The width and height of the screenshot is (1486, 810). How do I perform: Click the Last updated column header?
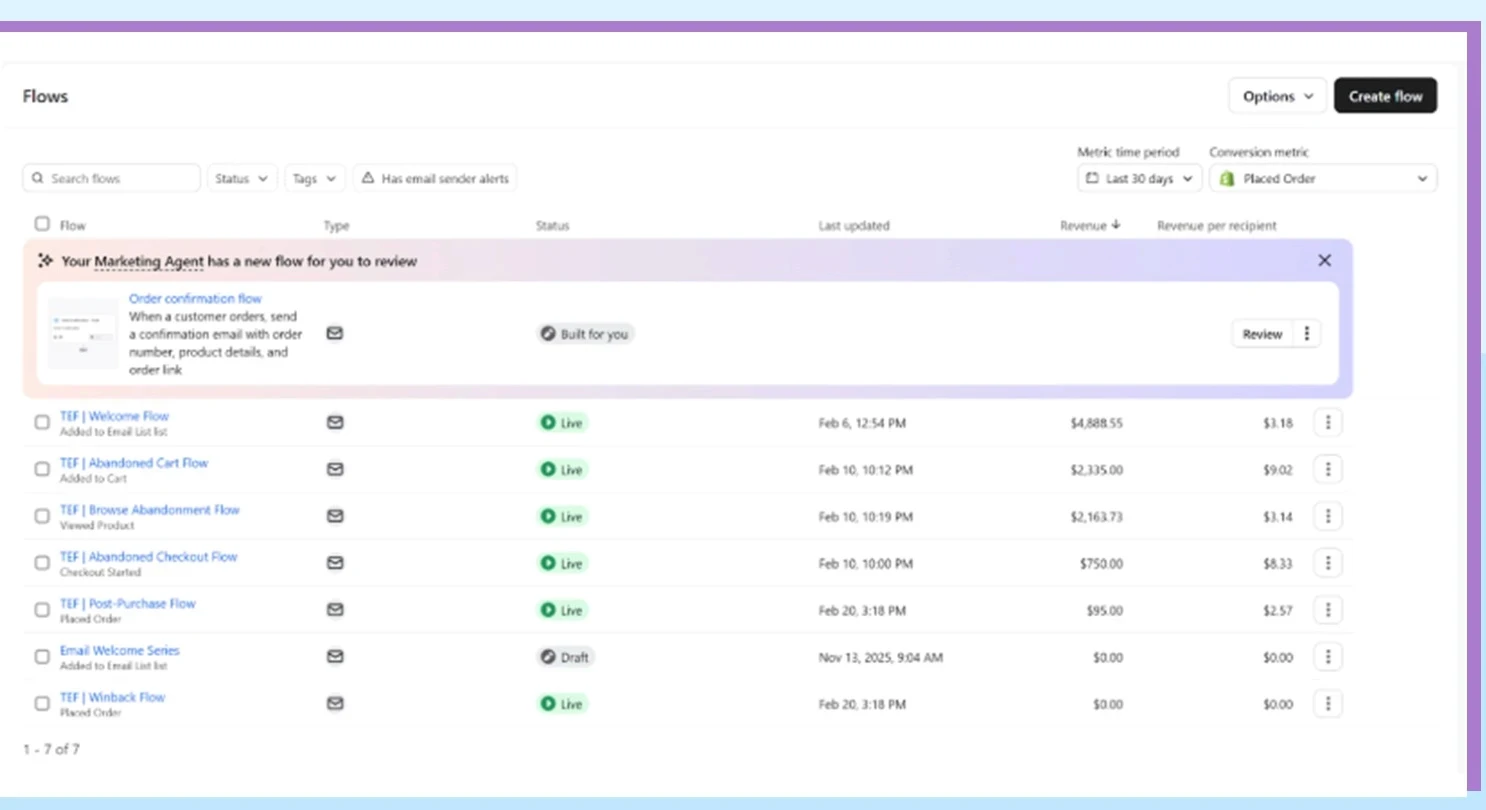click(853, 226)
